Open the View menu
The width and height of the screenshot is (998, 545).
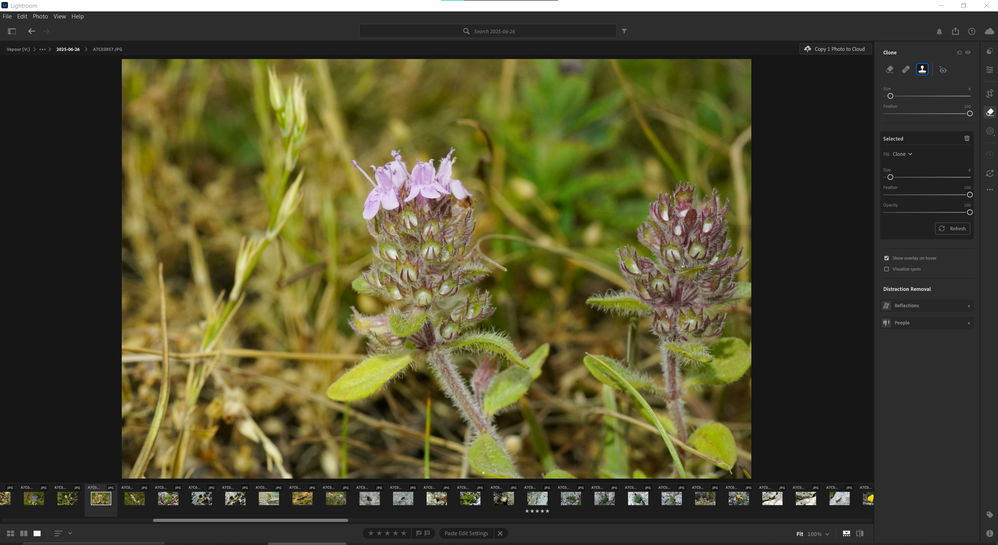click(x=59, y=17)
